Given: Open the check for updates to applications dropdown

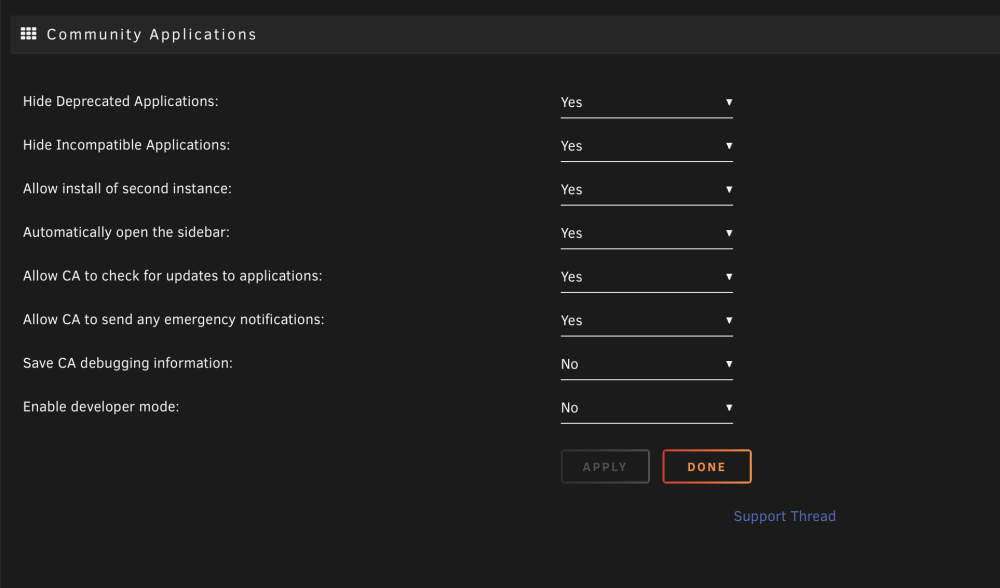Looking at the screenshot, I should (647, 277).
